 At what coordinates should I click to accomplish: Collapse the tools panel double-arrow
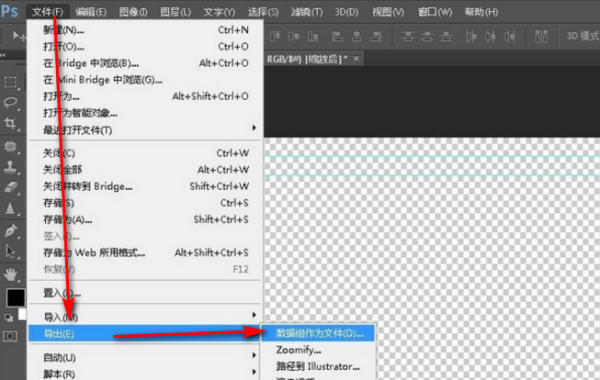tap(3, 55)
